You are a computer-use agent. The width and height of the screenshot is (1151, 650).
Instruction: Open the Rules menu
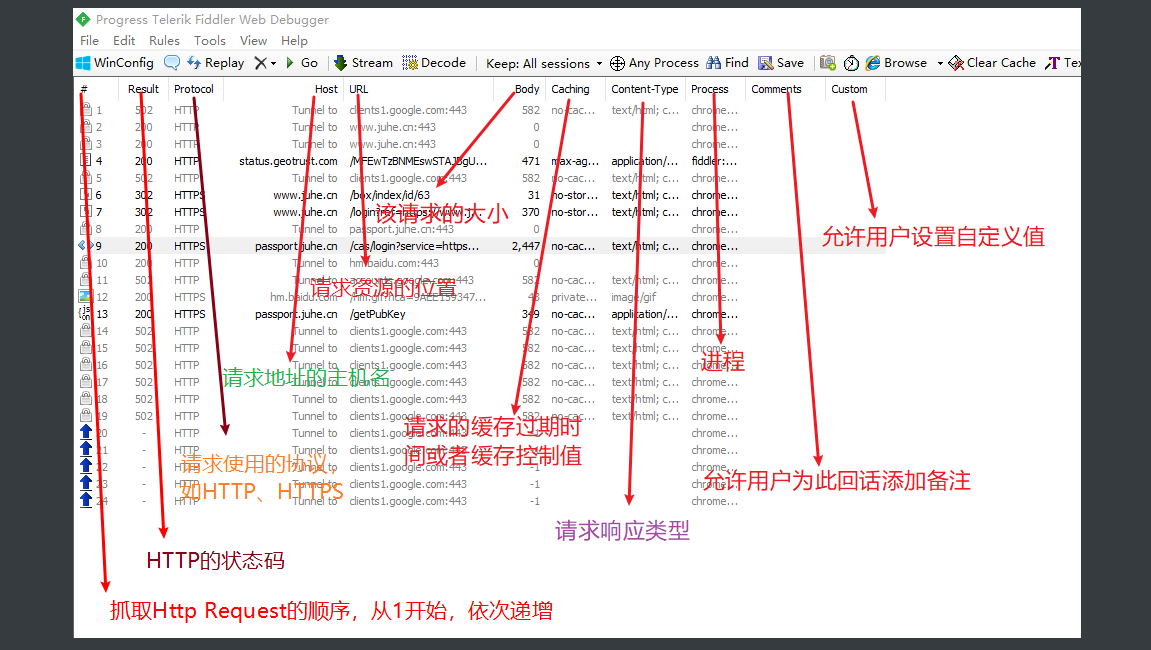pos(164,41)
